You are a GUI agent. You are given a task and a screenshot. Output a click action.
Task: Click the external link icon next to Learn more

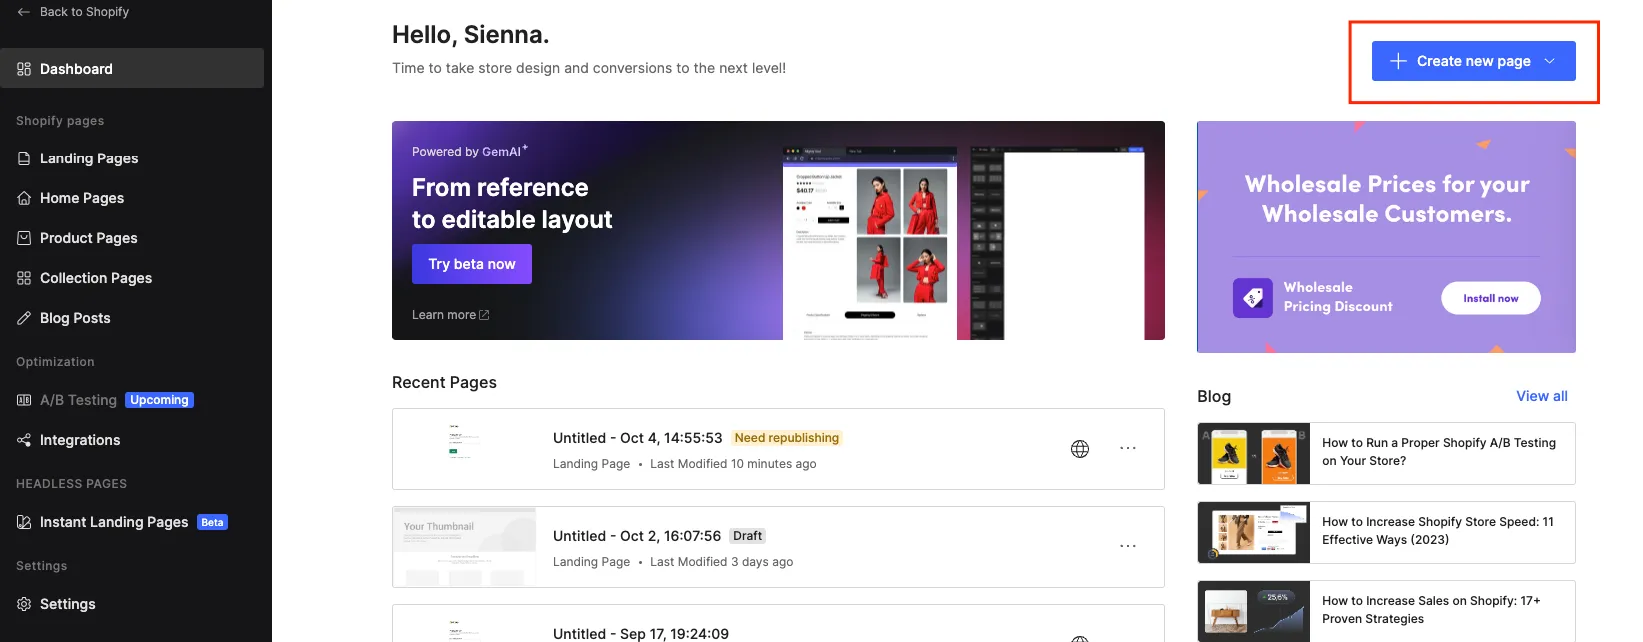[x=484, y=315]
